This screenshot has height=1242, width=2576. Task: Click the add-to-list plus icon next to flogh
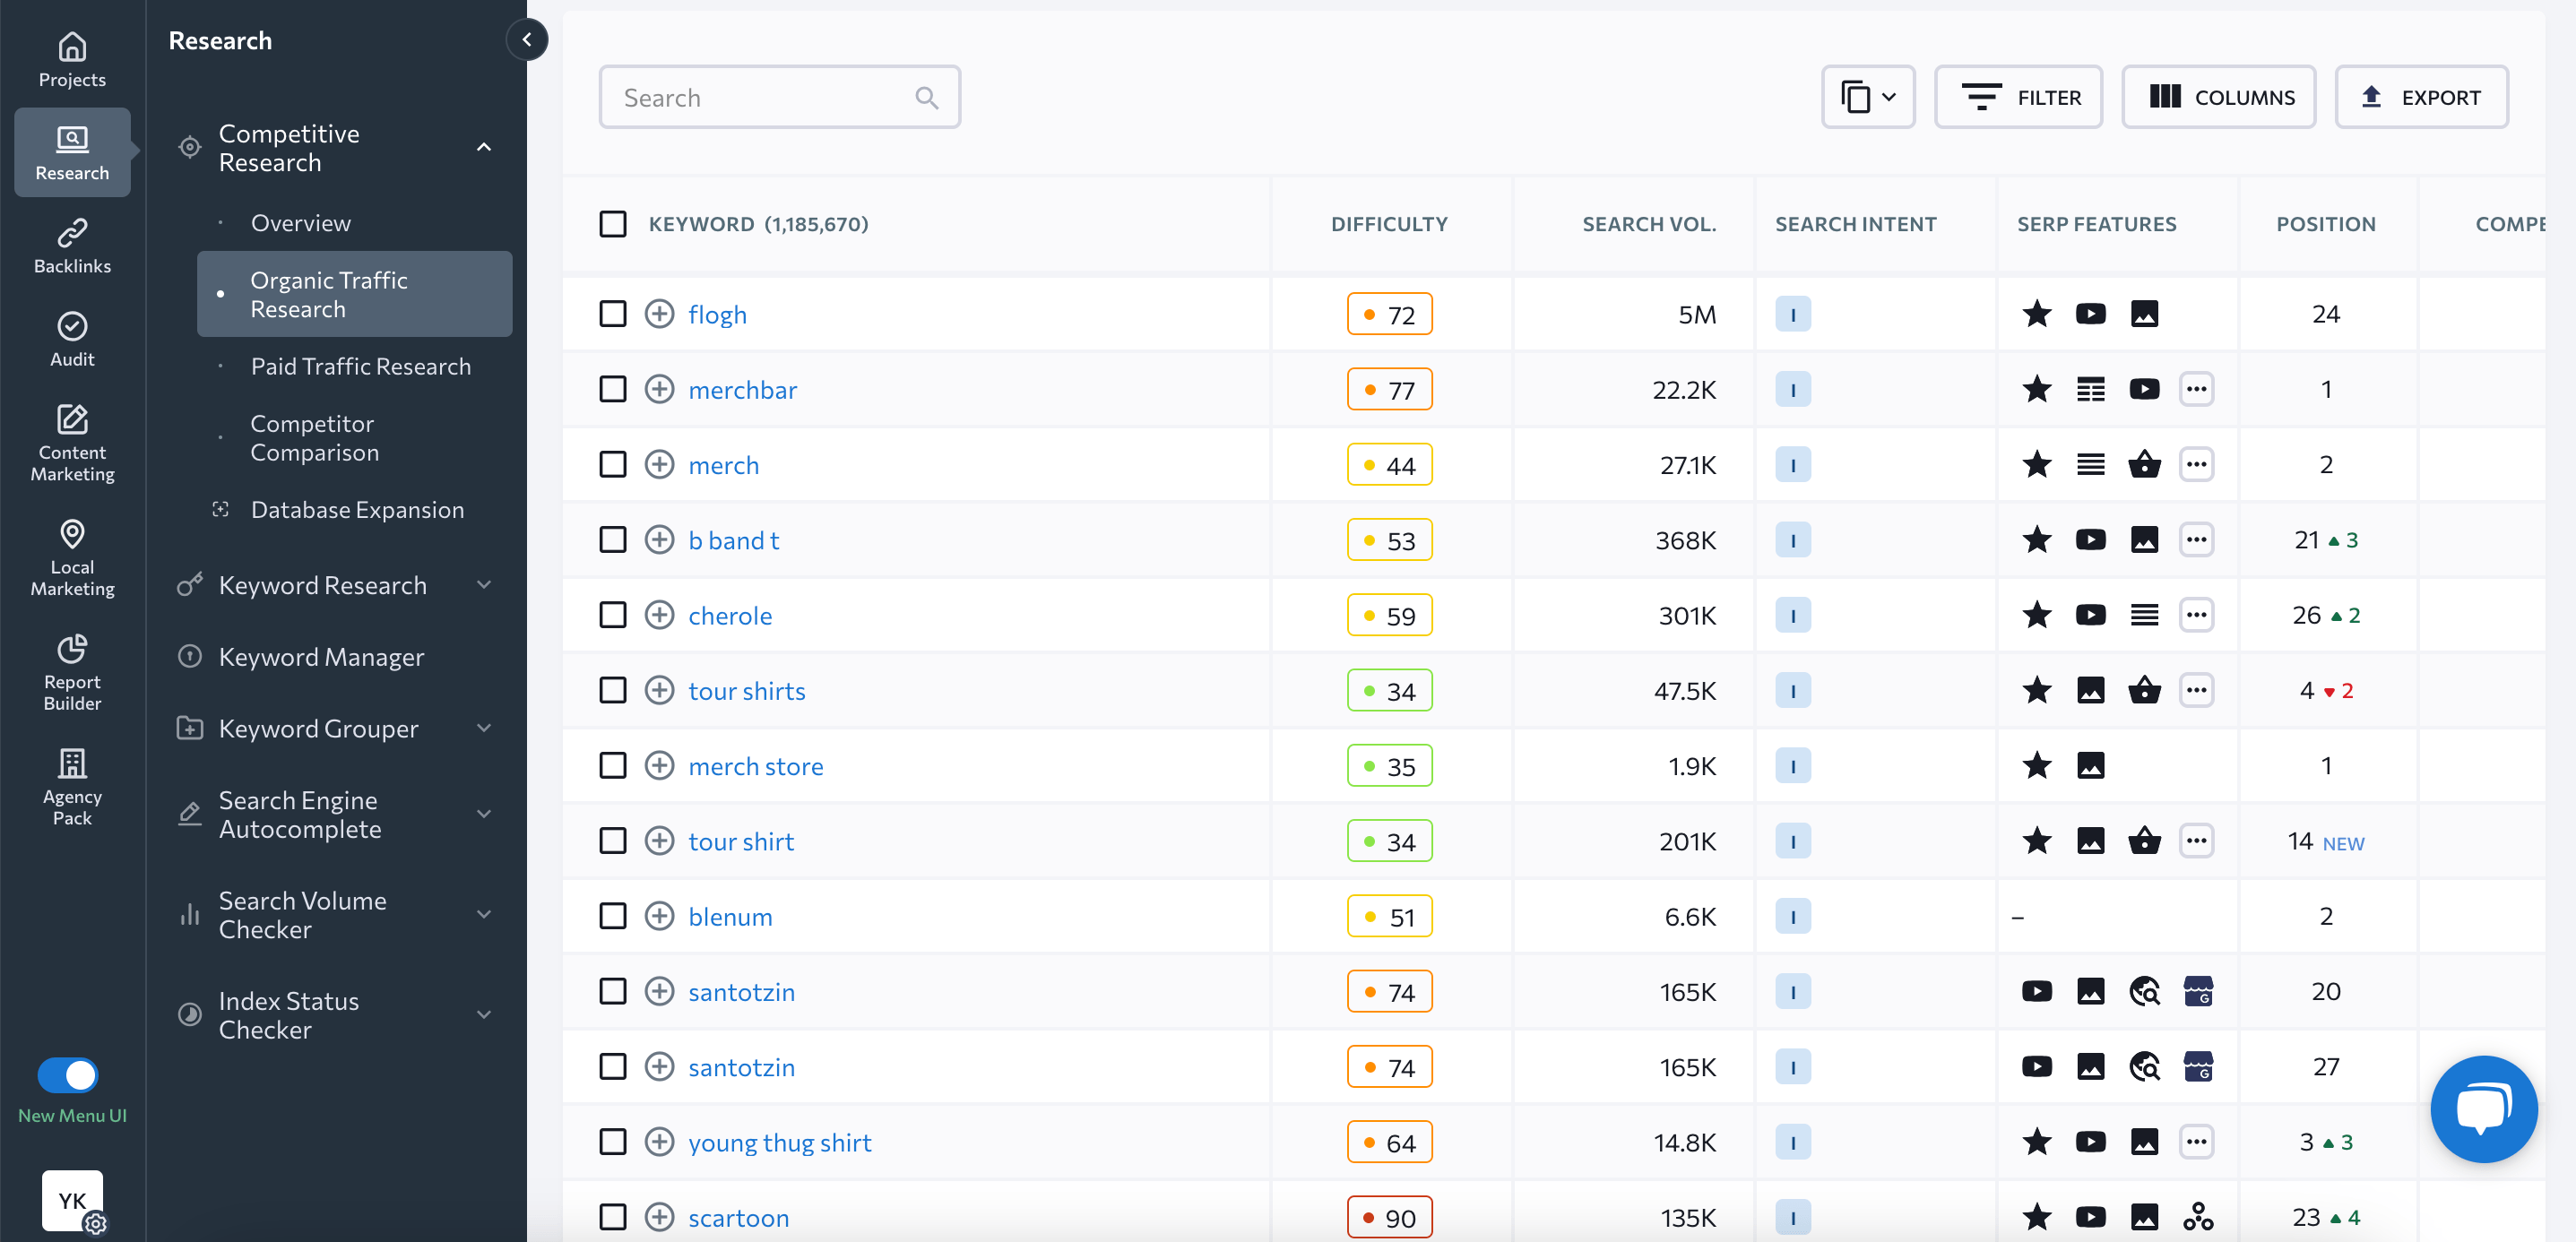[x=660, y=313]
